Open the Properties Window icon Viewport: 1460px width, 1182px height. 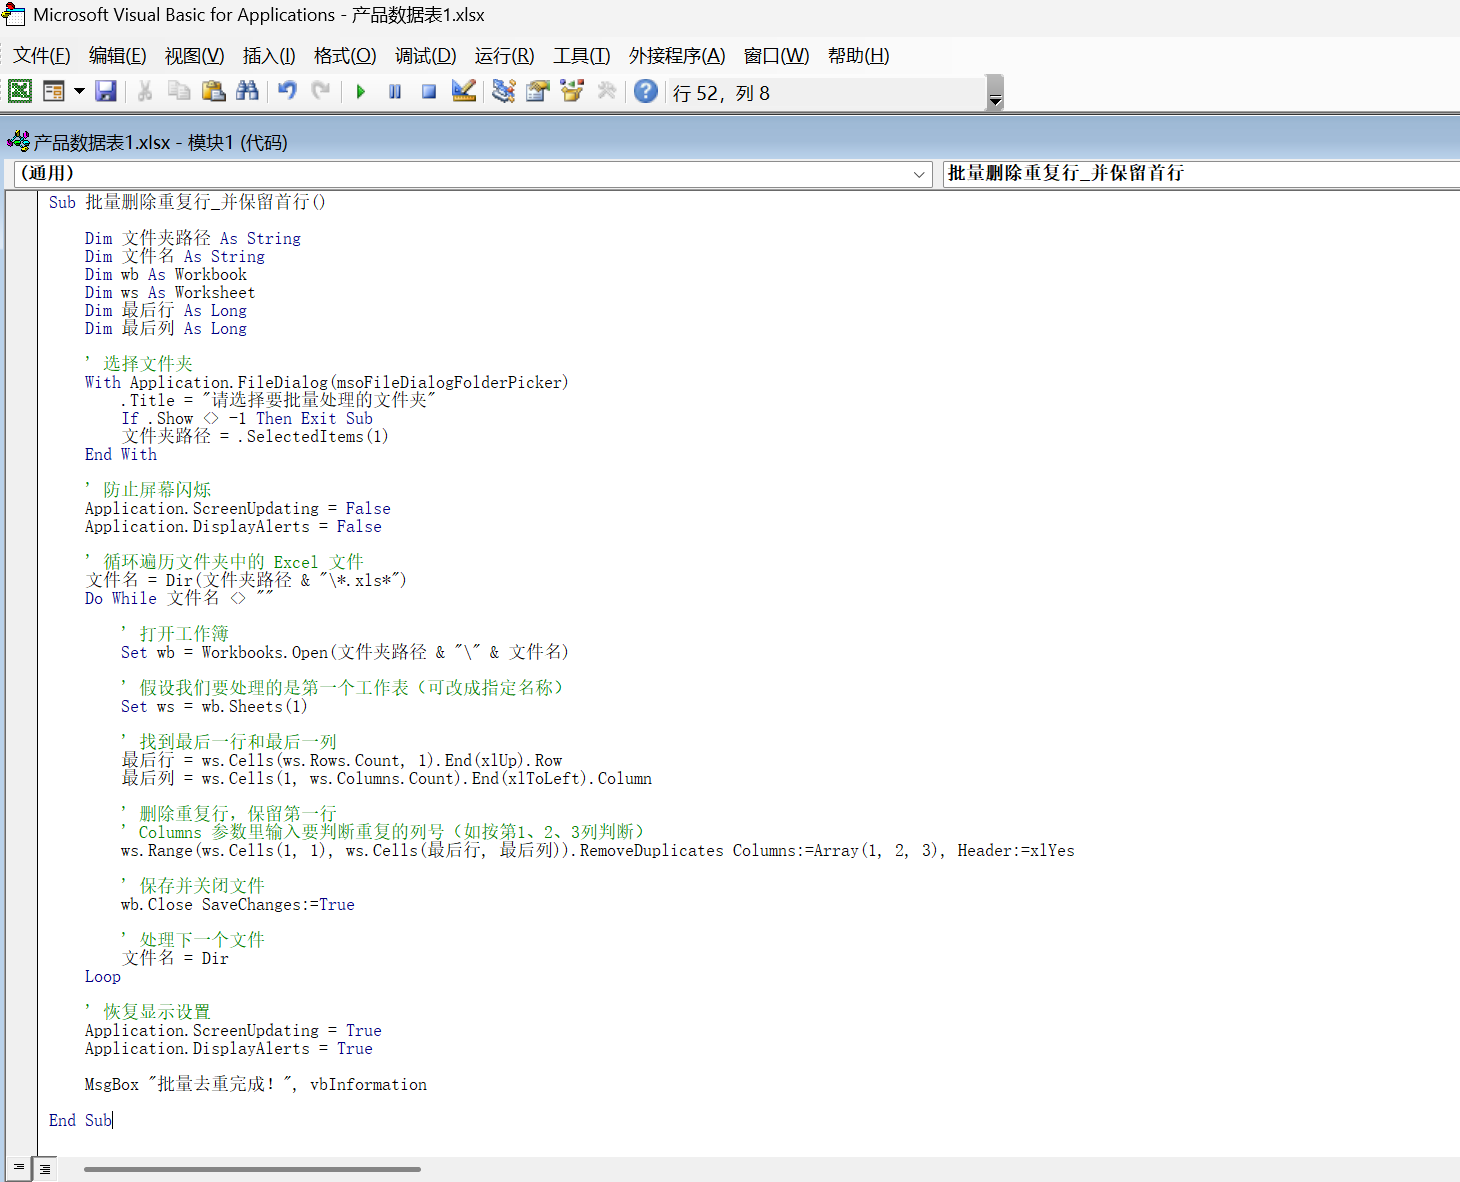coord(538,92)
